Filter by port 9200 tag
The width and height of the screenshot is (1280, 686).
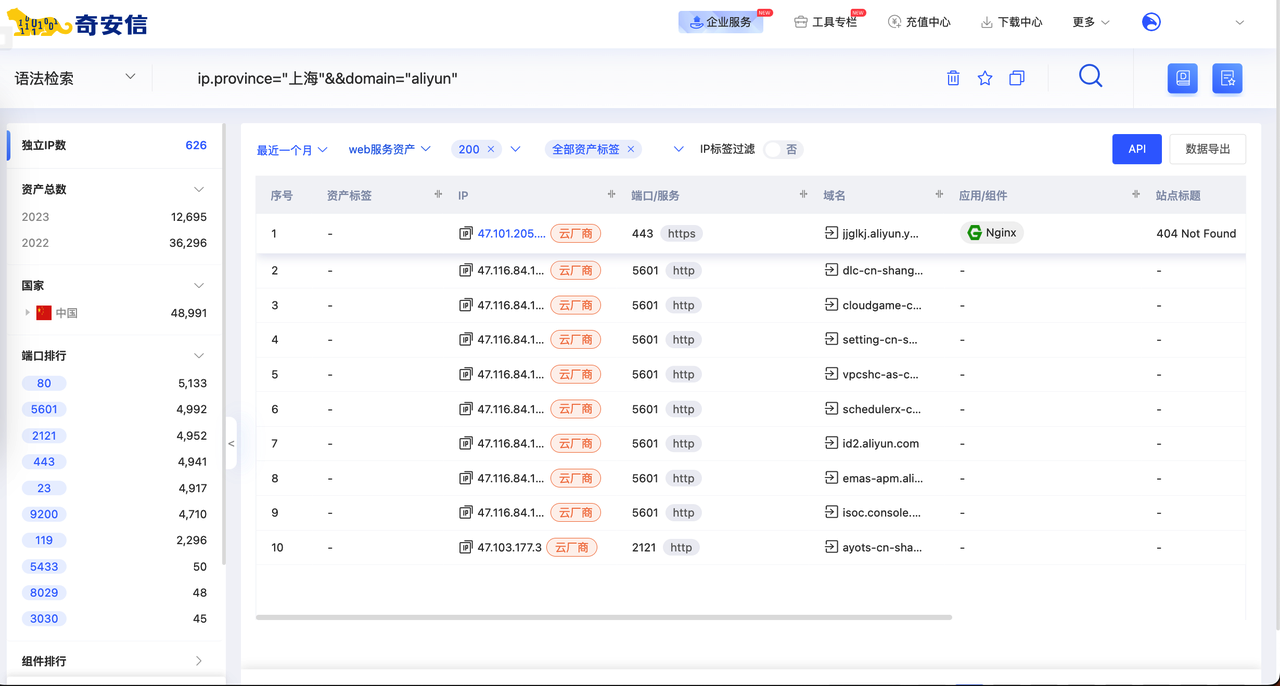coord(44,514)
